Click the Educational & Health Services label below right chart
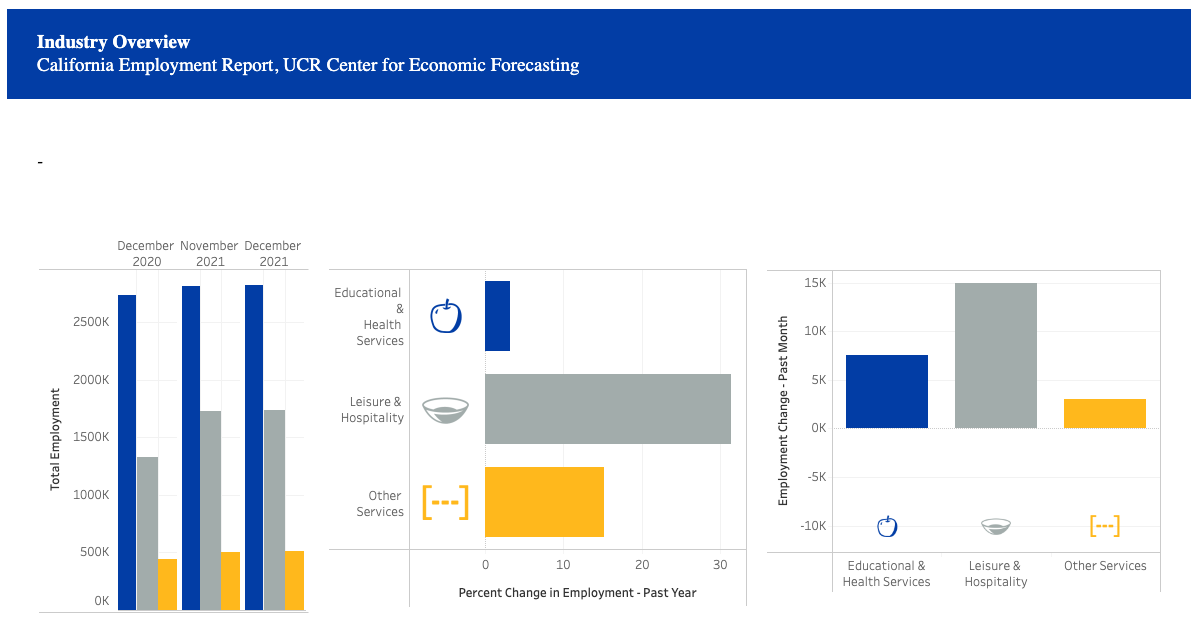This screenshot has width=1198, height=621. coord(887,572)
